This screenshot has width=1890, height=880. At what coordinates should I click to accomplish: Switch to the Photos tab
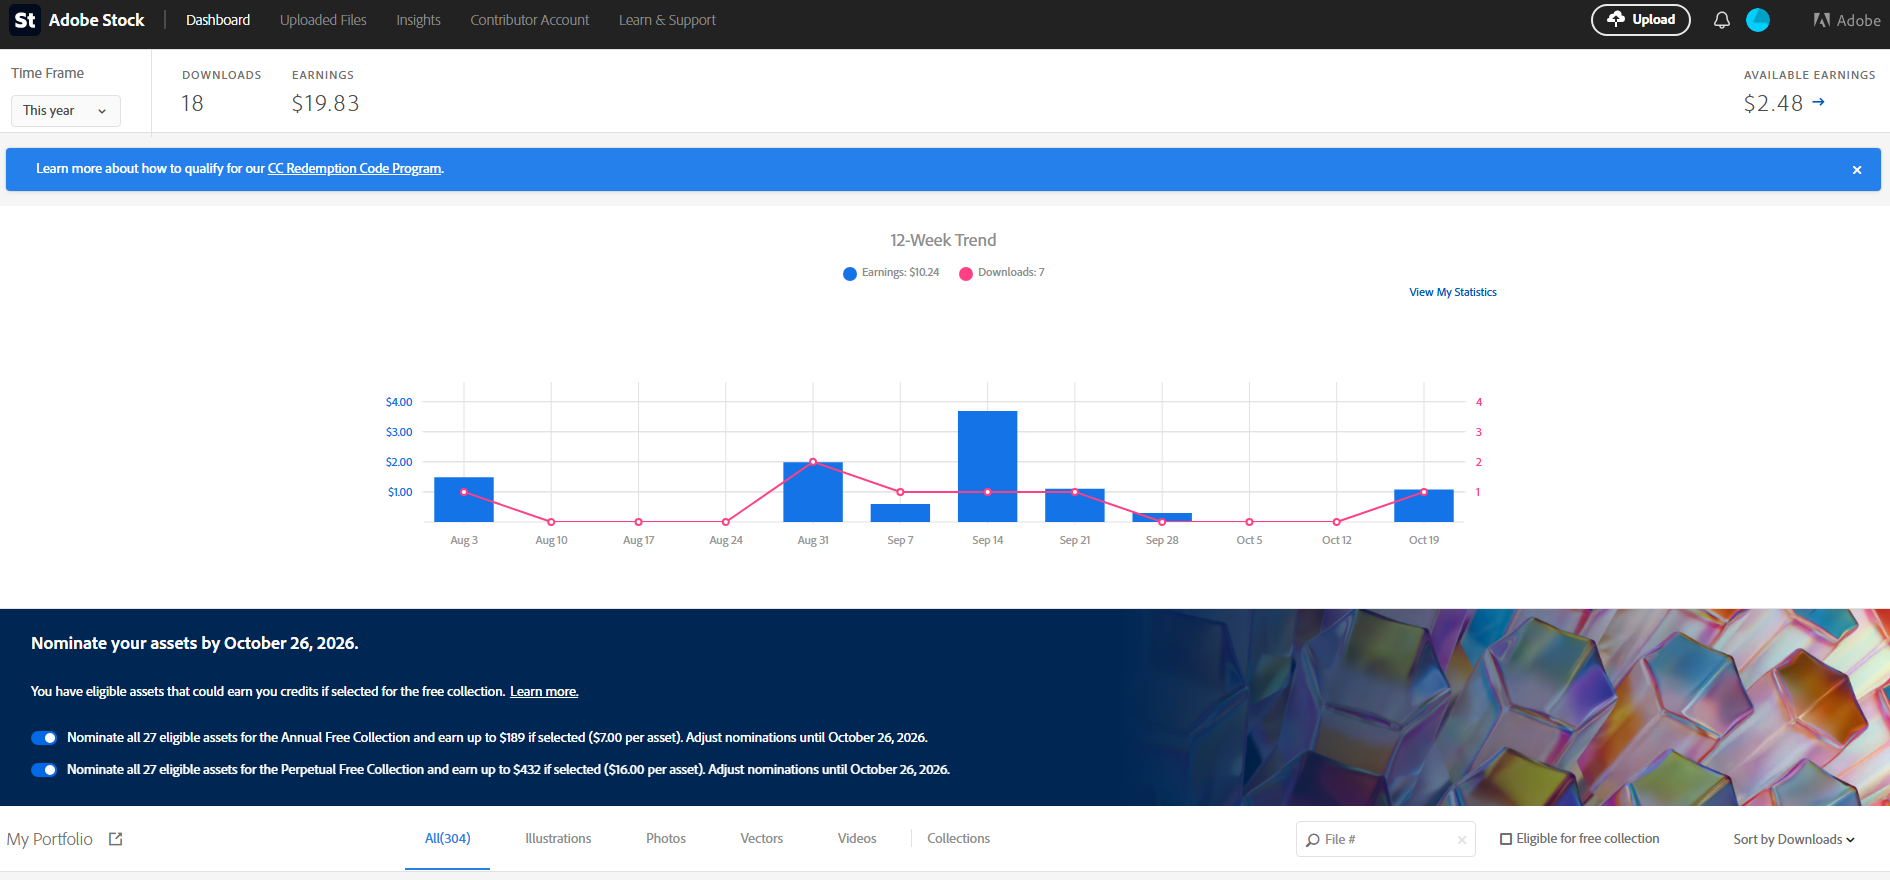point(666,839)
